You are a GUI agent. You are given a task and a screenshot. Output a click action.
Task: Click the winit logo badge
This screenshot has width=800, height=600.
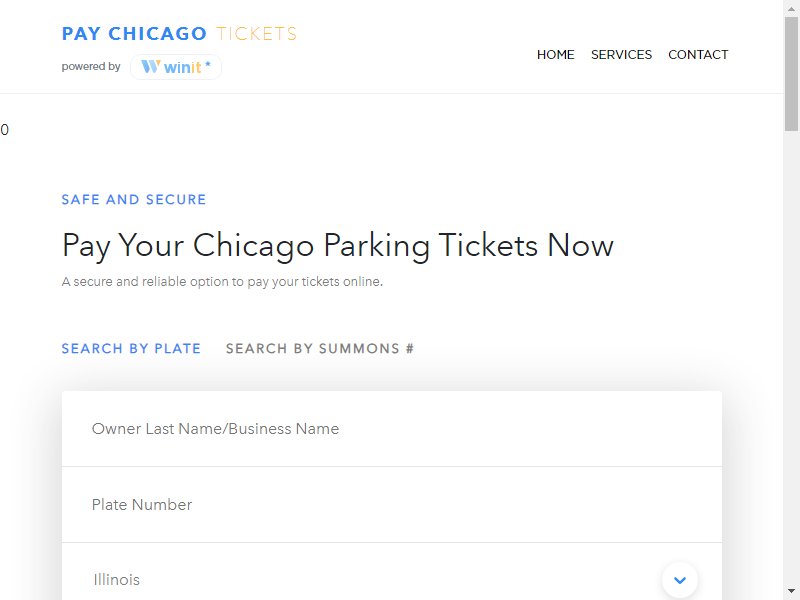pyautogui.click(x=176, y=67)
